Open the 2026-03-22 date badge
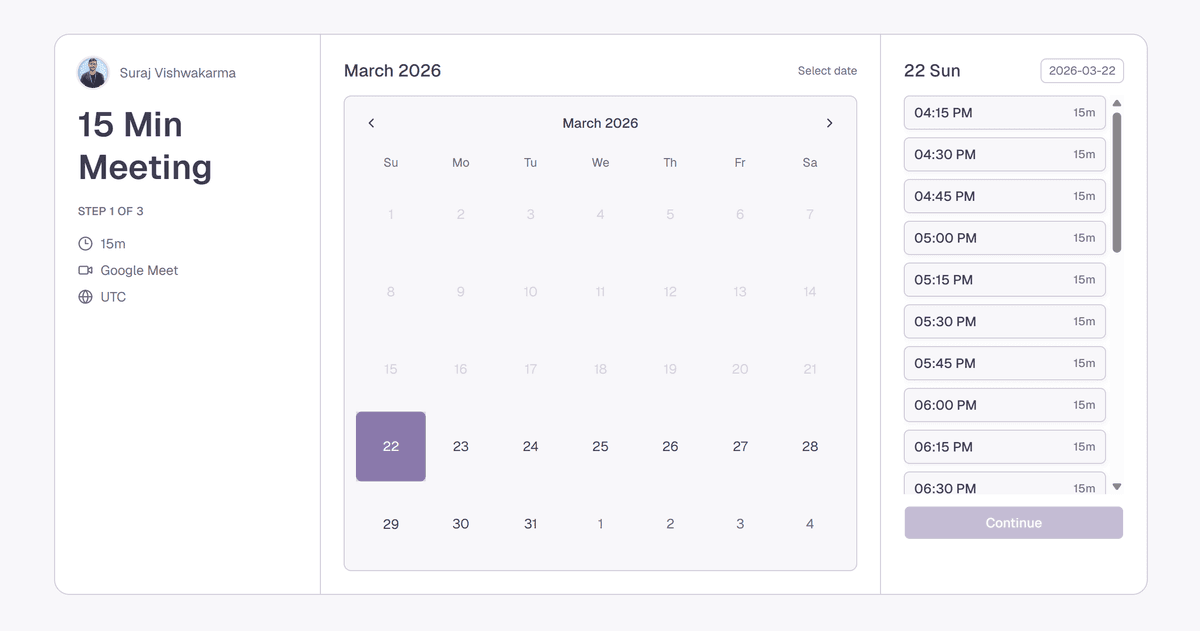The height and width of the screenshot is (631, 1200). 1082,70
